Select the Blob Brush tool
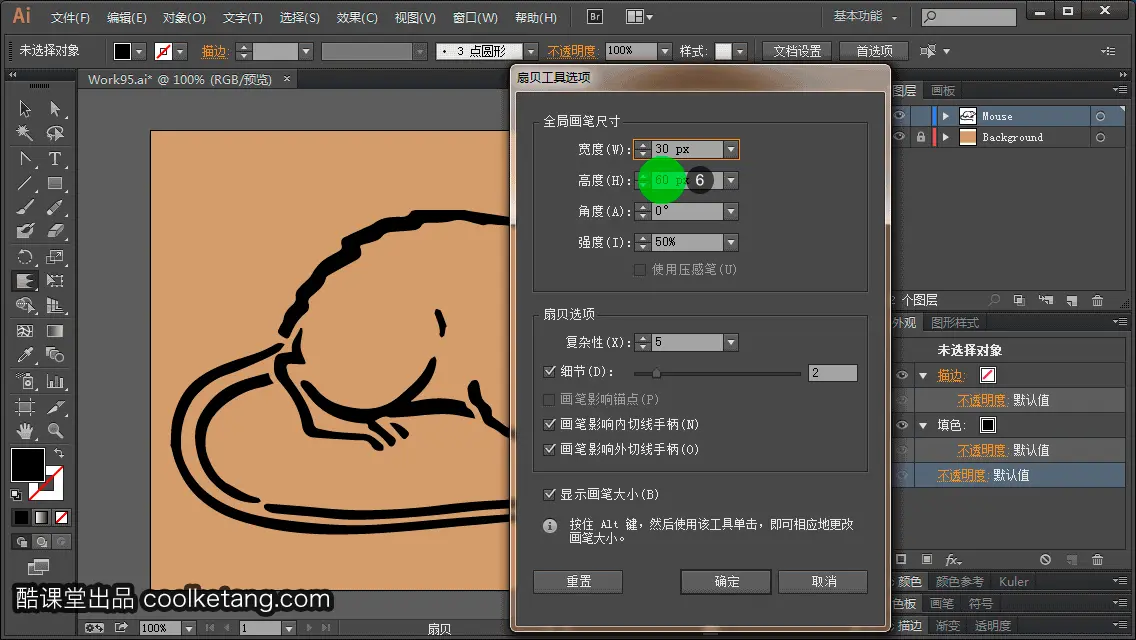 point(25,232)
